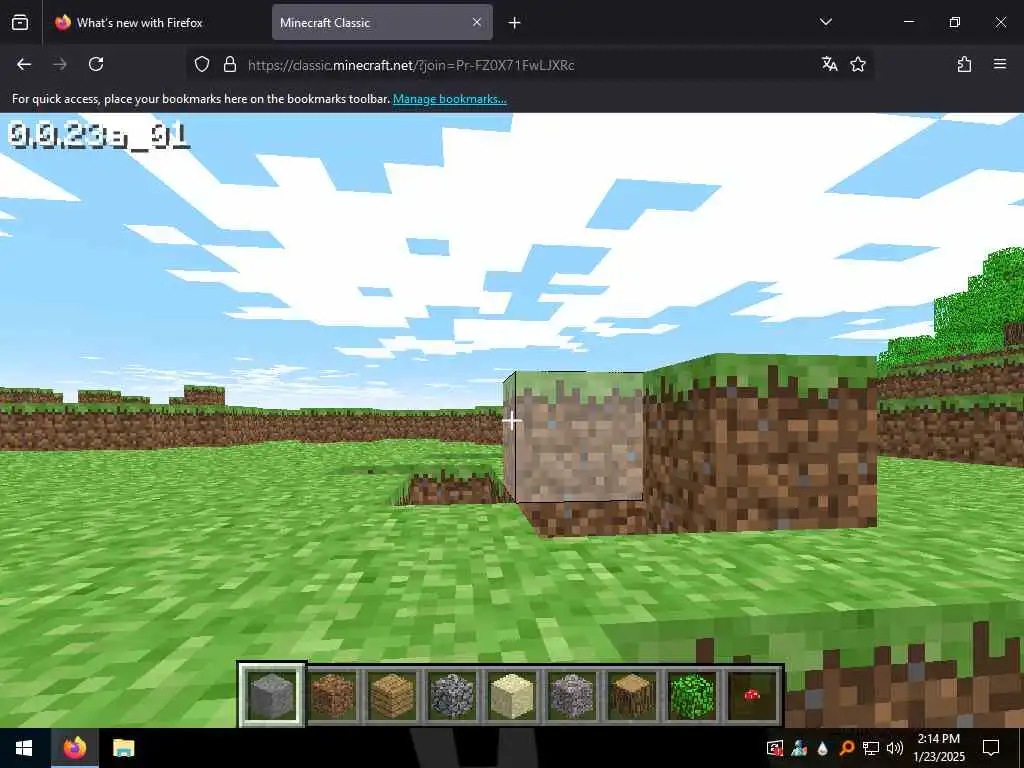Close the Minecraft Classic tab
The image size is (1024, 768).
click(477, 22)
